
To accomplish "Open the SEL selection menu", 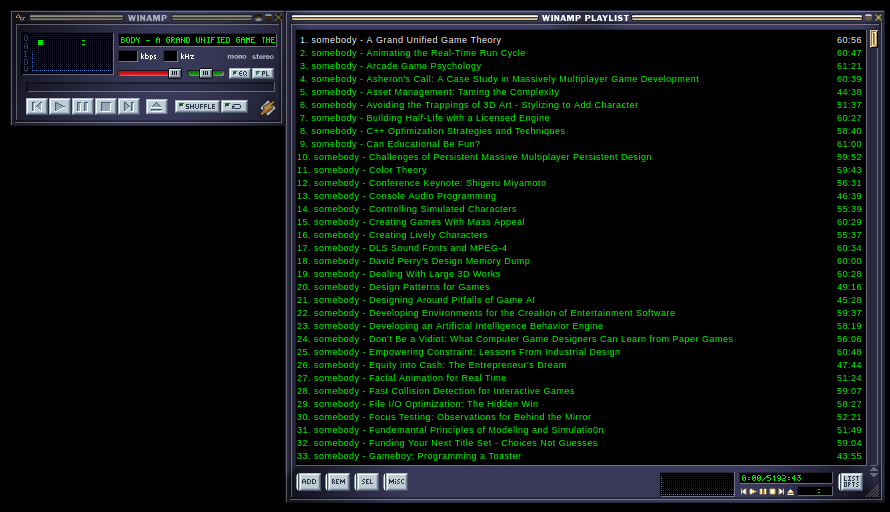I will point(367,482).
